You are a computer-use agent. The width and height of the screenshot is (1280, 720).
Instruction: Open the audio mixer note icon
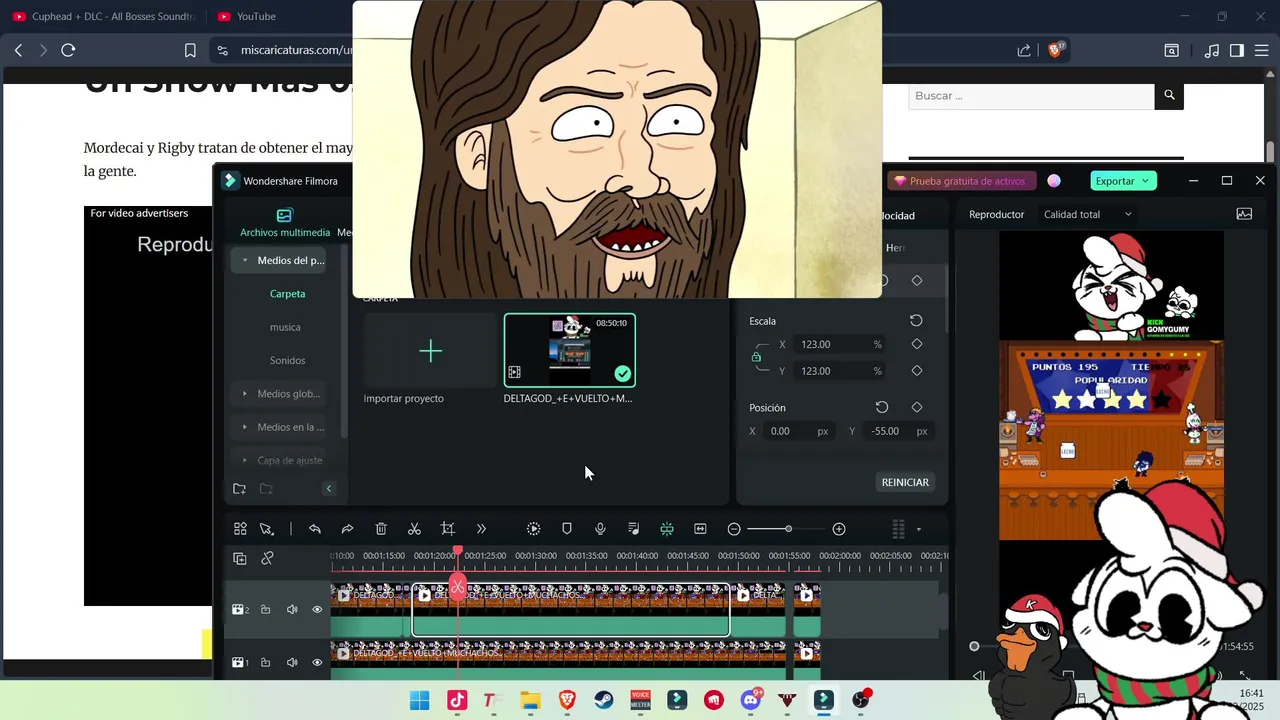(x=634, y=529)
